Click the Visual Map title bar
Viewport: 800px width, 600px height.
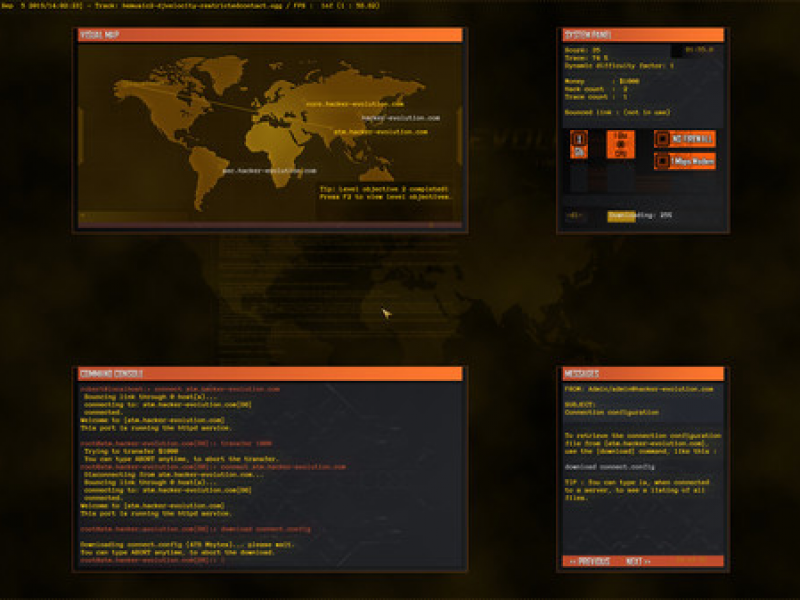[x=270, y=35]
